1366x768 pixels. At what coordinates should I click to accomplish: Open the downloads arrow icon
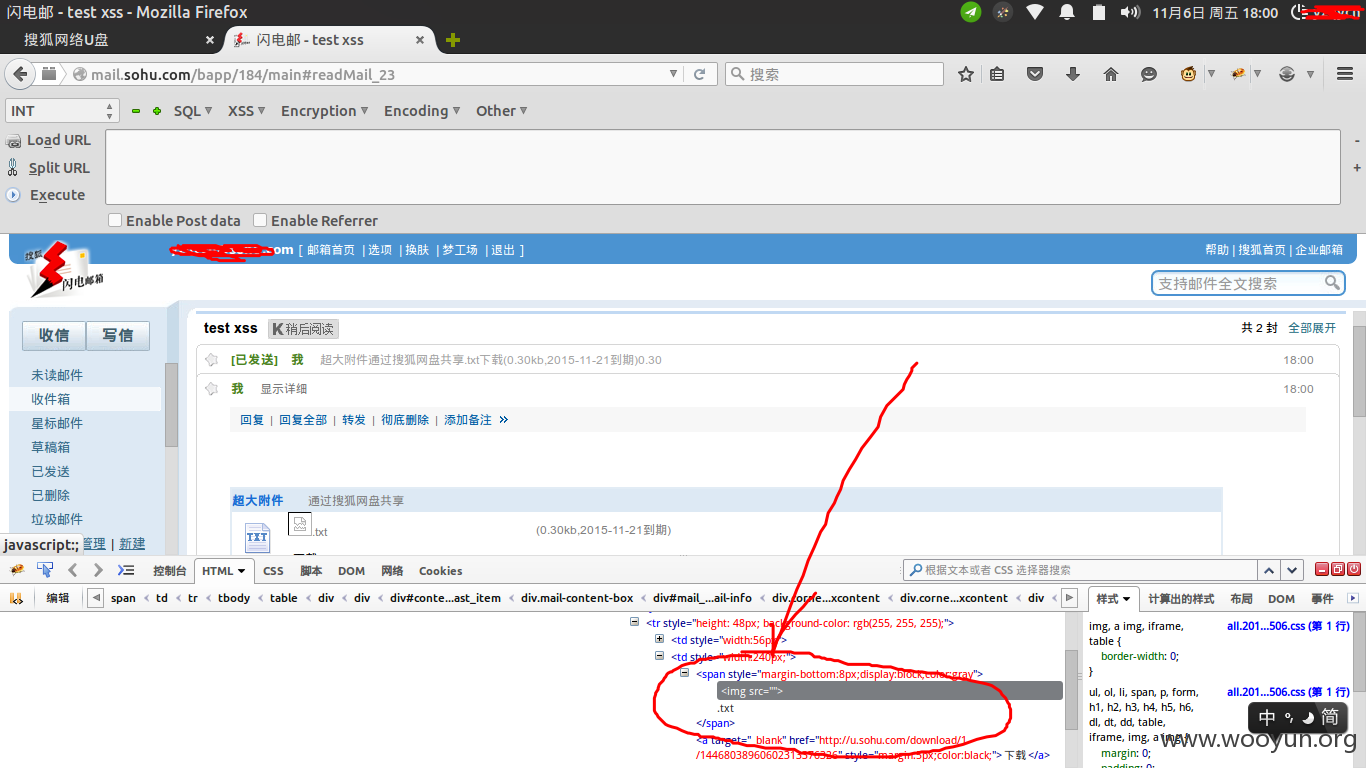click(x=1073, y=74)
